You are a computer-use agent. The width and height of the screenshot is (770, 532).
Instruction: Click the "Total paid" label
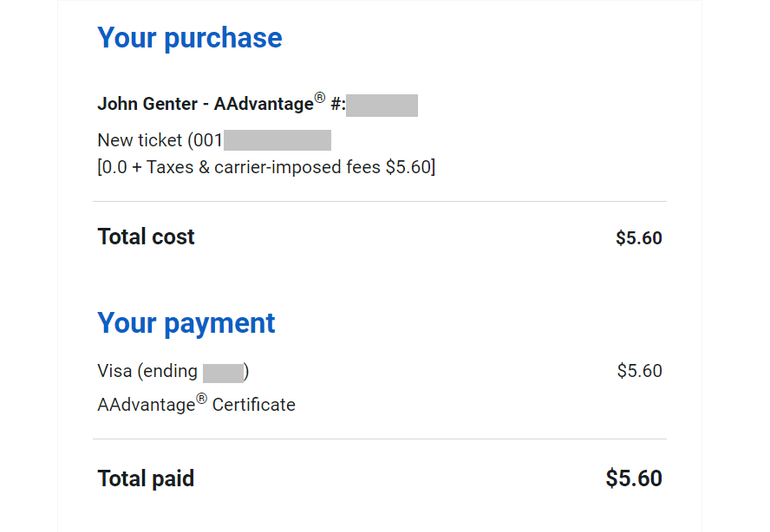[x=146, y=479]
